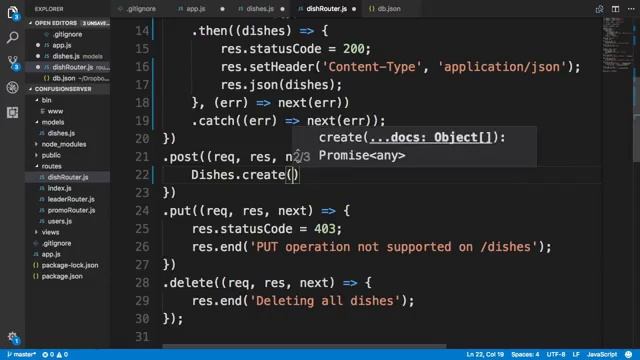Click LF end of line selector

coord(576,354)
